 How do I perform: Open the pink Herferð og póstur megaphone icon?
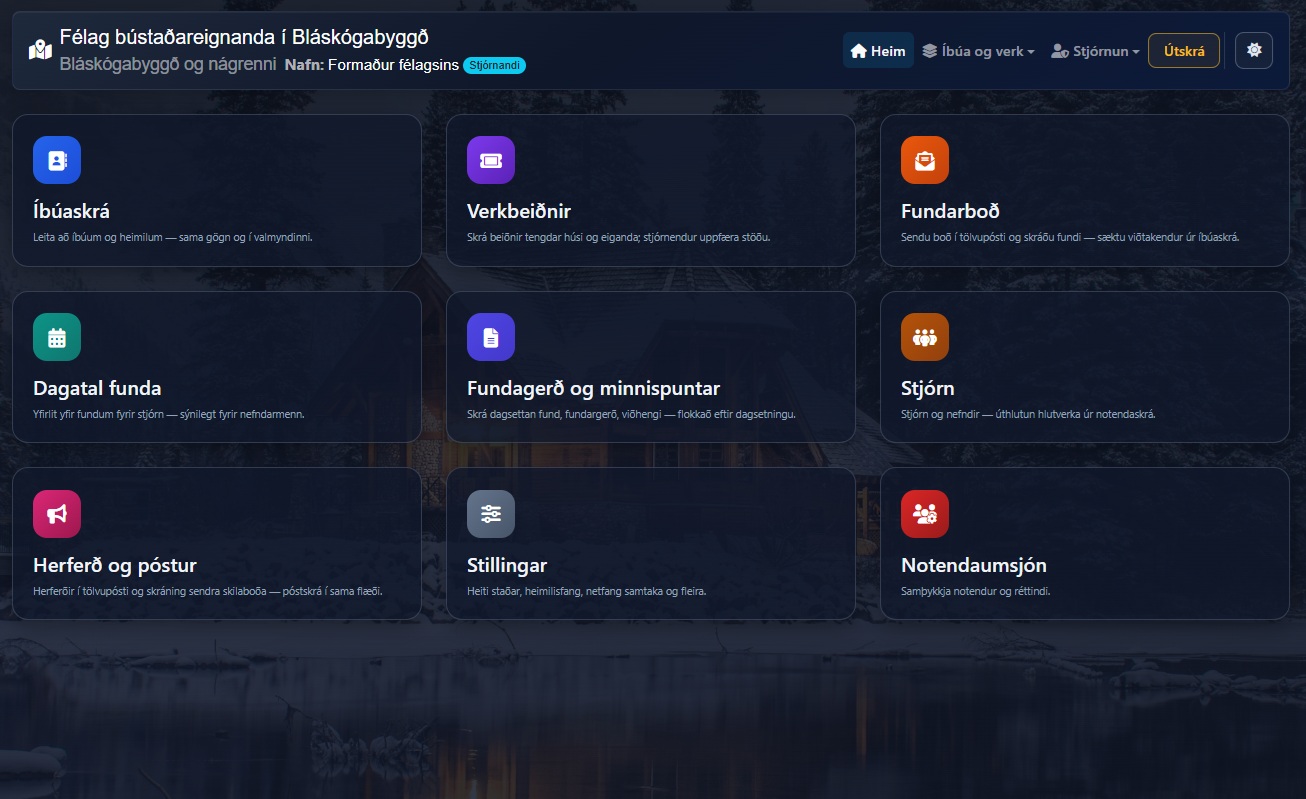[57, 514]
